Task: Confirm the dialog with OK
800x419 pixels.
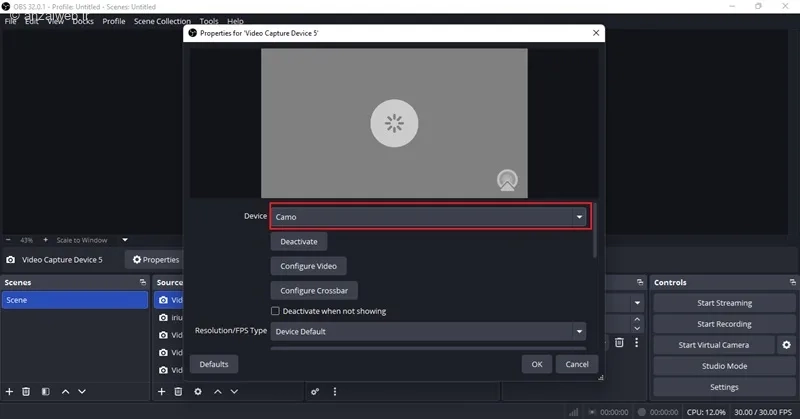Action: [x=537, y=364]
